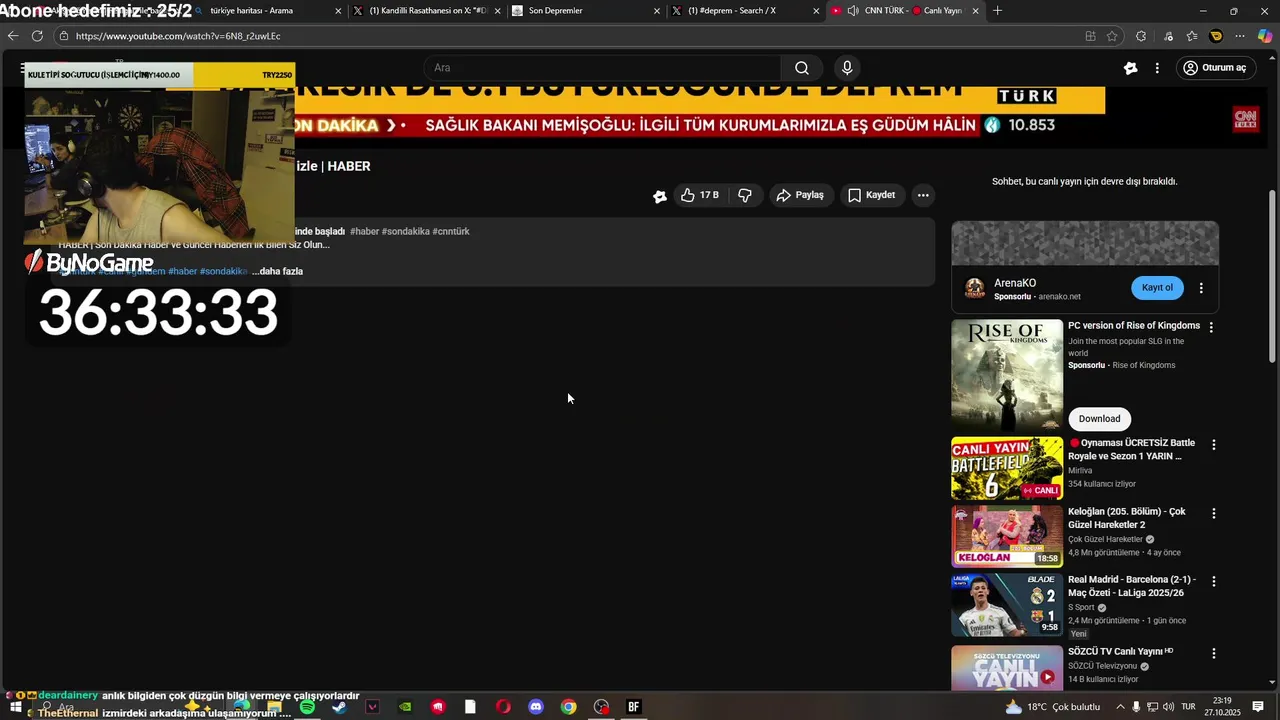Close the #deprem Search tab
1280x720 pixels.
tap(816, 11)
